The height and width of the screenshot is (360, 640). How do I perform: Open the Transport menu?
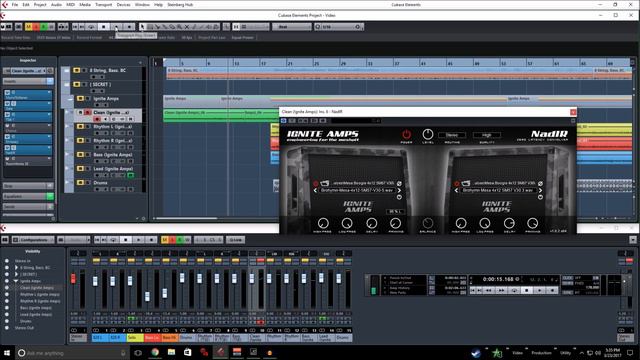tap(104, 5)
